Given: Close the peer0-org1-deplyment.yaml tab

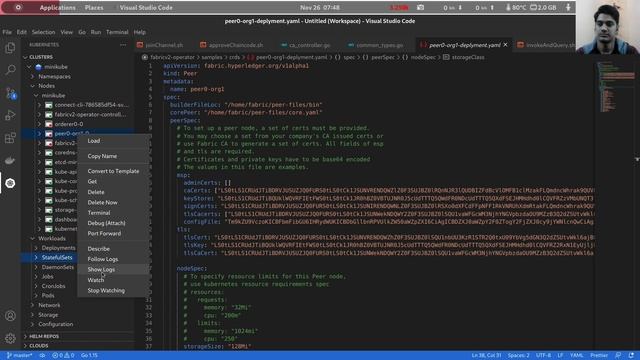Looking at the screenshot, I should point(505,45).
